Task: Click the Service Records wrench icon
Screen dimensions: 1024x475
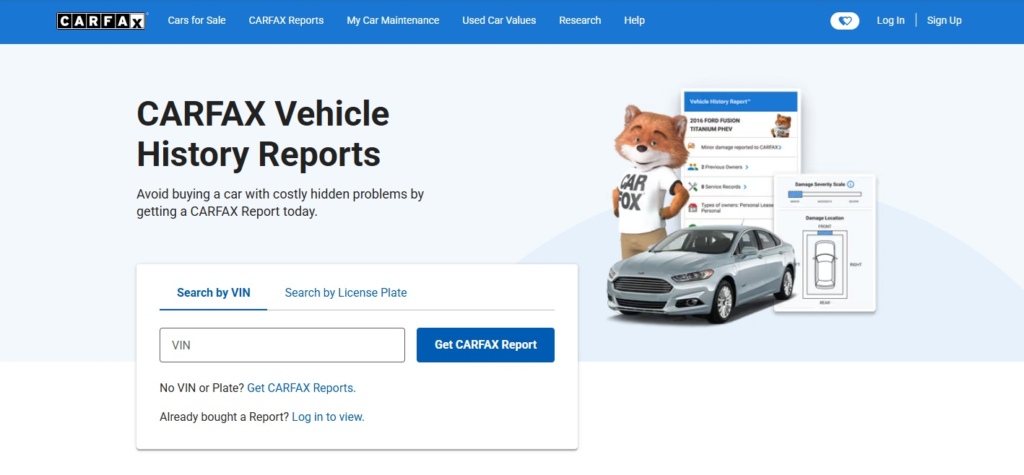Action: 692,186
